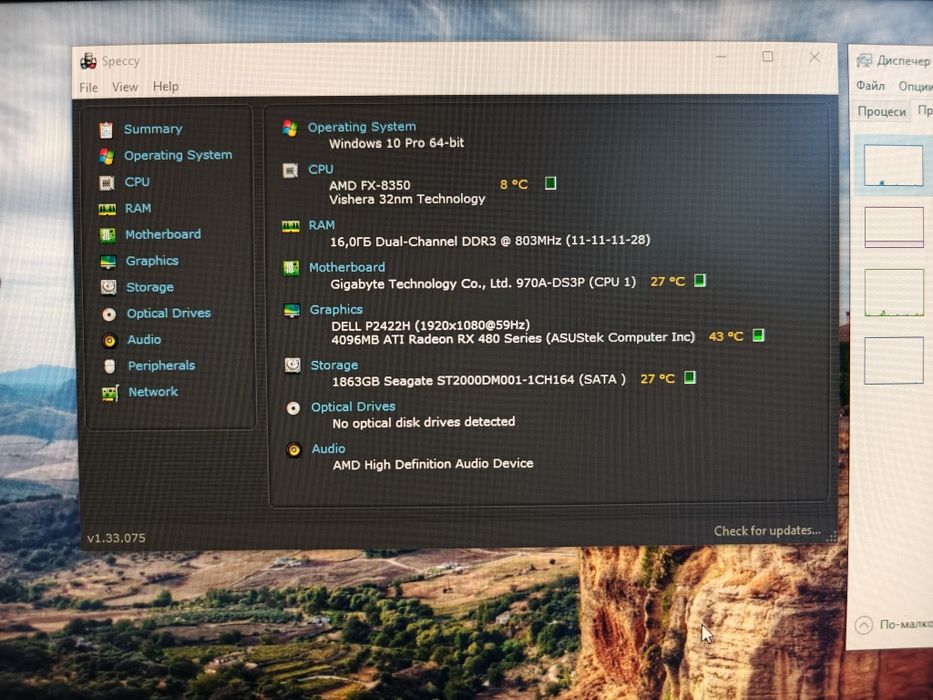The width and height of the screenshot is (933, 700).
Task: Click the Audio icon in the summary panel
Action: tap(294, 450)
